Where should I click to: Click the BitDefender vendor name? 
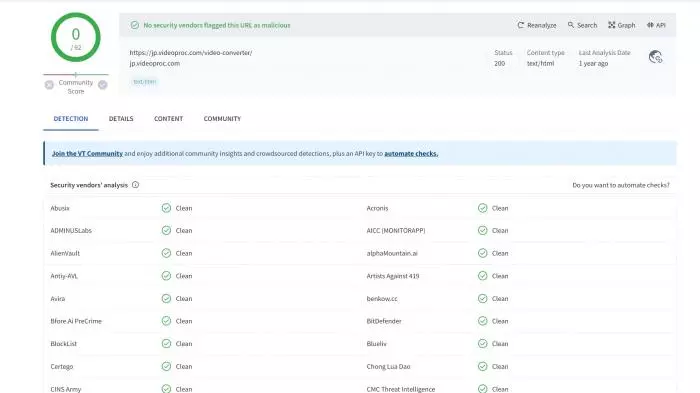(x=383, y=321)
